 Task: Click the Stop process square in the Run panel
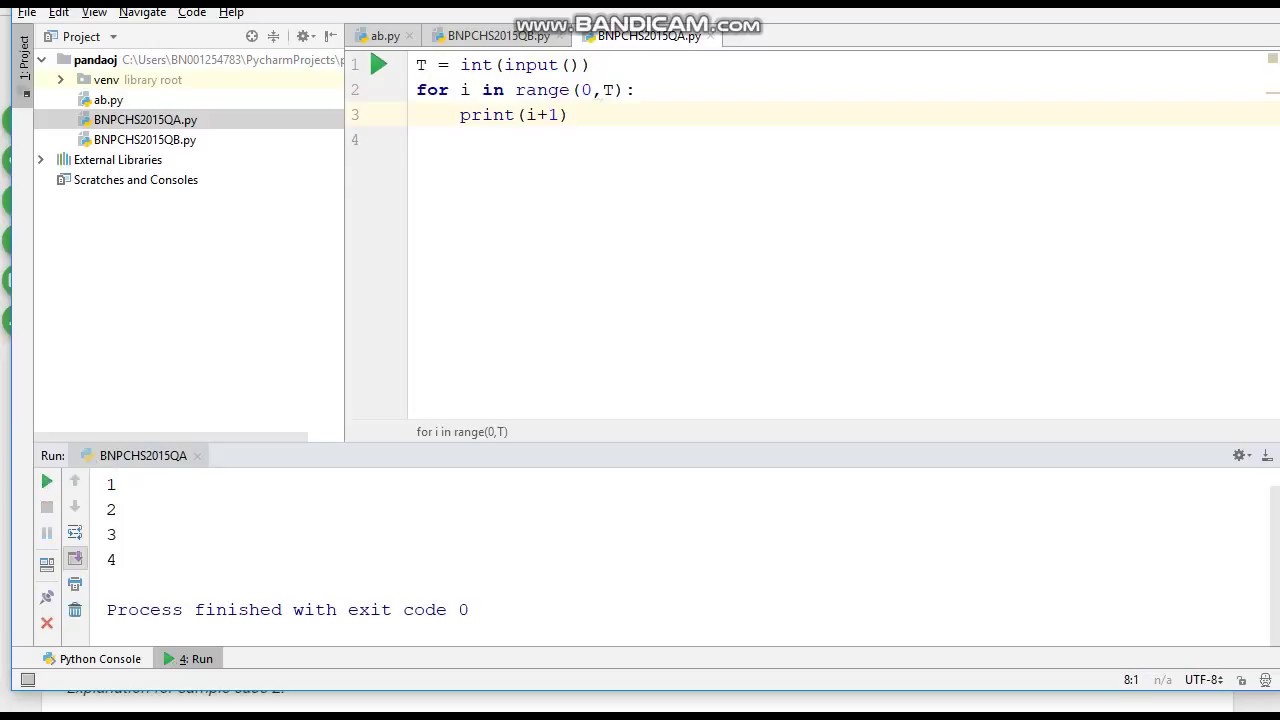(x=47, y=507)
